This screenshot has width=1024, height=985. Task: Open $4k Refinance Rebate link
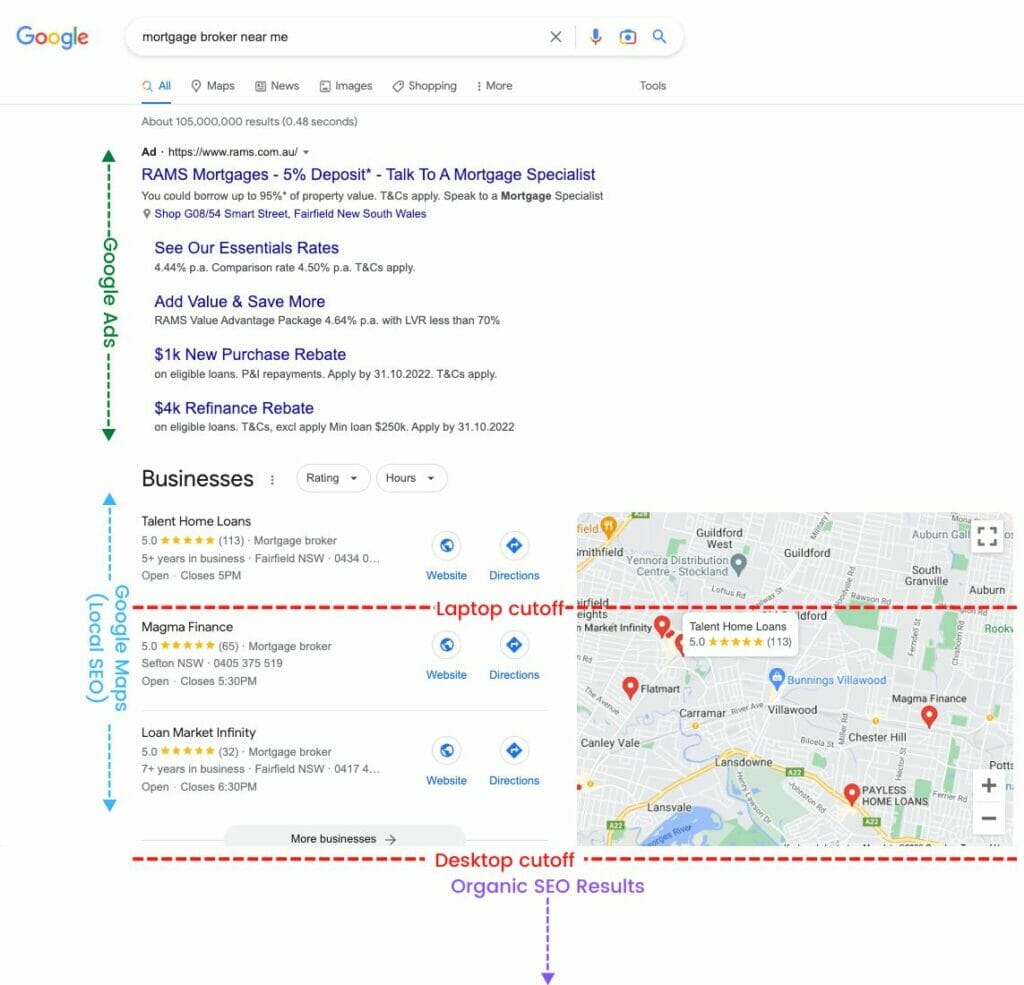234,408
